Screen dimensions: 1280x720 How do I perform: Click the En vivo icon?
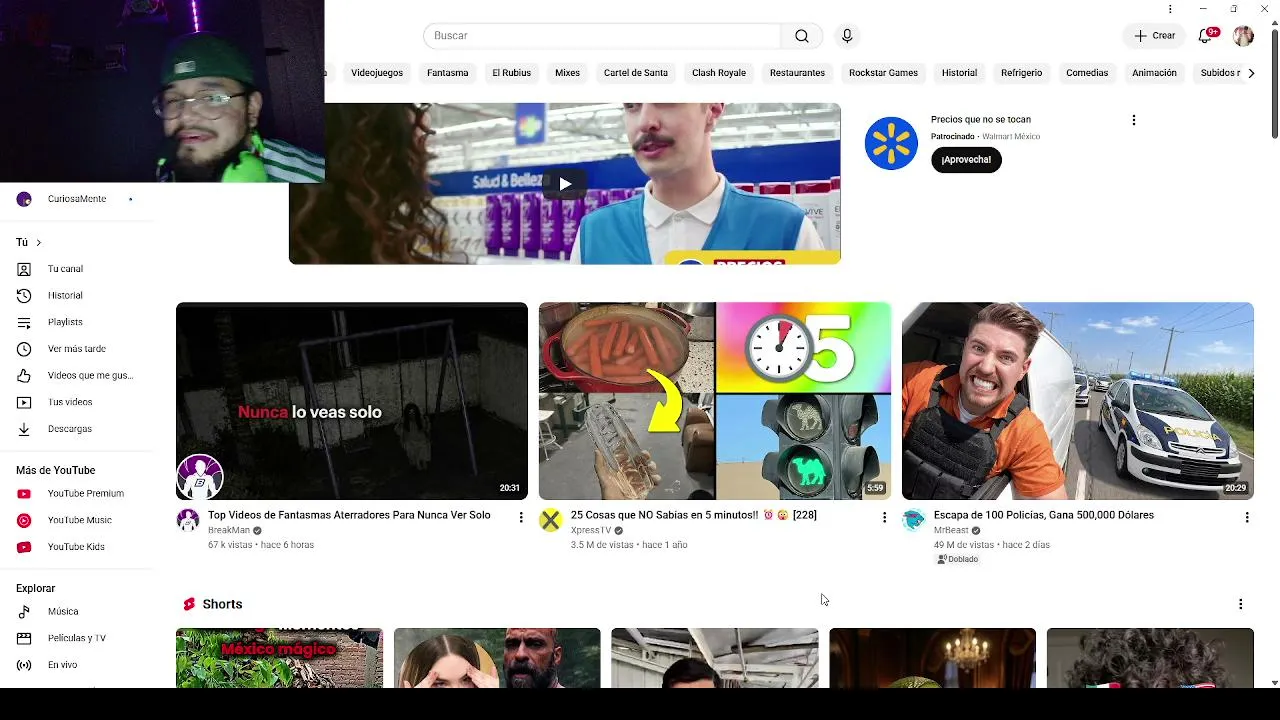tap(24, 665)
